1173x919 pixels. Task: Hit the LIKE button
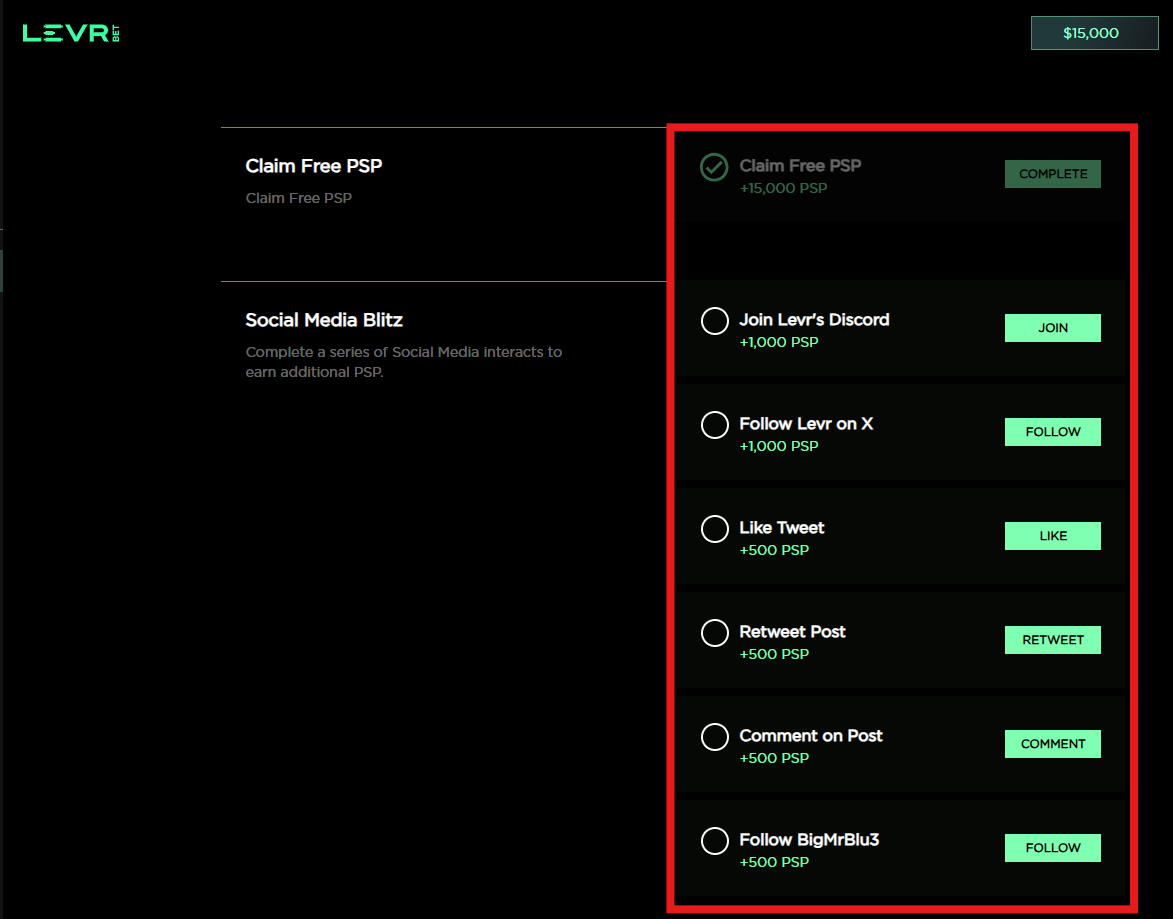tap(1052, 536)
